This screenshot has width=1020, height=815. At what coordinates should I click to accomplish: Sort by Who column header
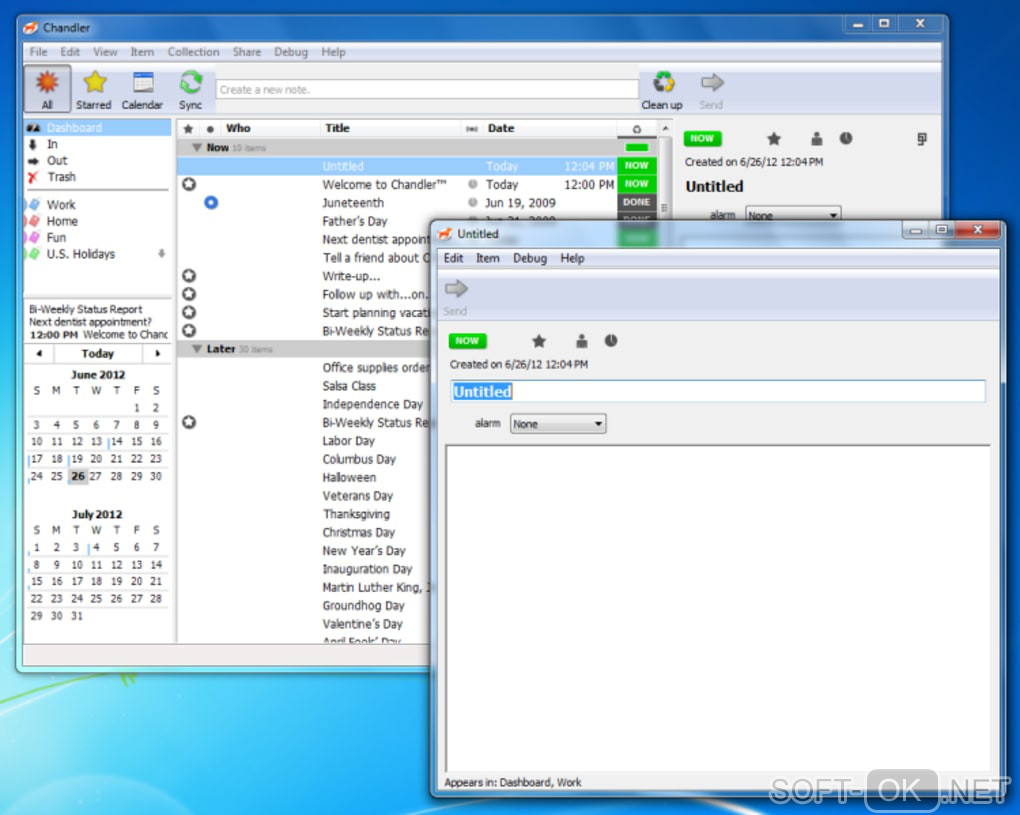pos(270,129)
